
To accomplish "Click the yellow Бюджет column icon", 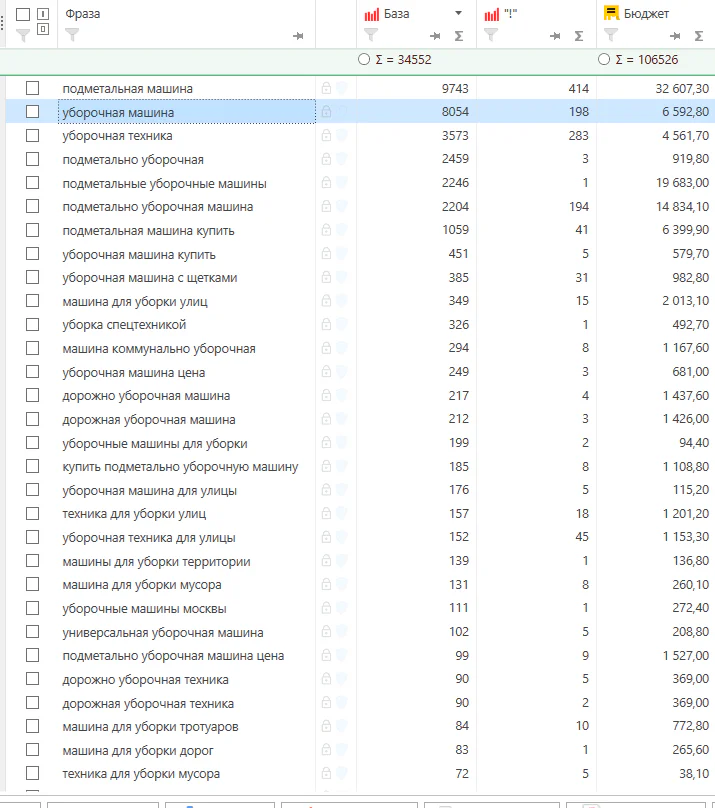I will [611, 13].
